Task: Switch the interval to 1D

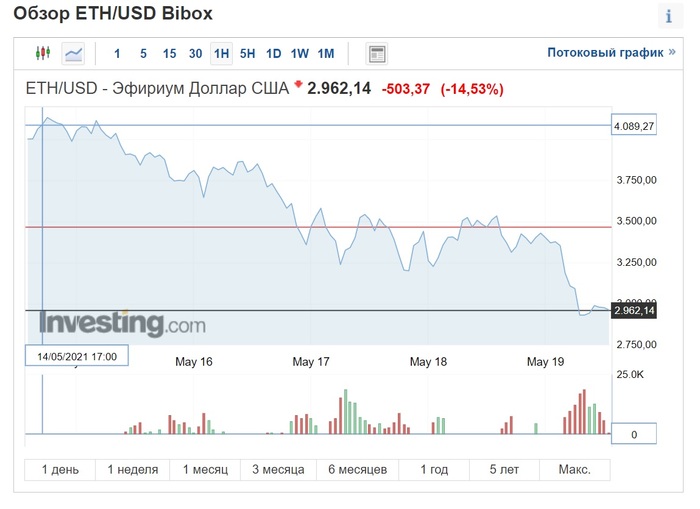Action: 273,53
